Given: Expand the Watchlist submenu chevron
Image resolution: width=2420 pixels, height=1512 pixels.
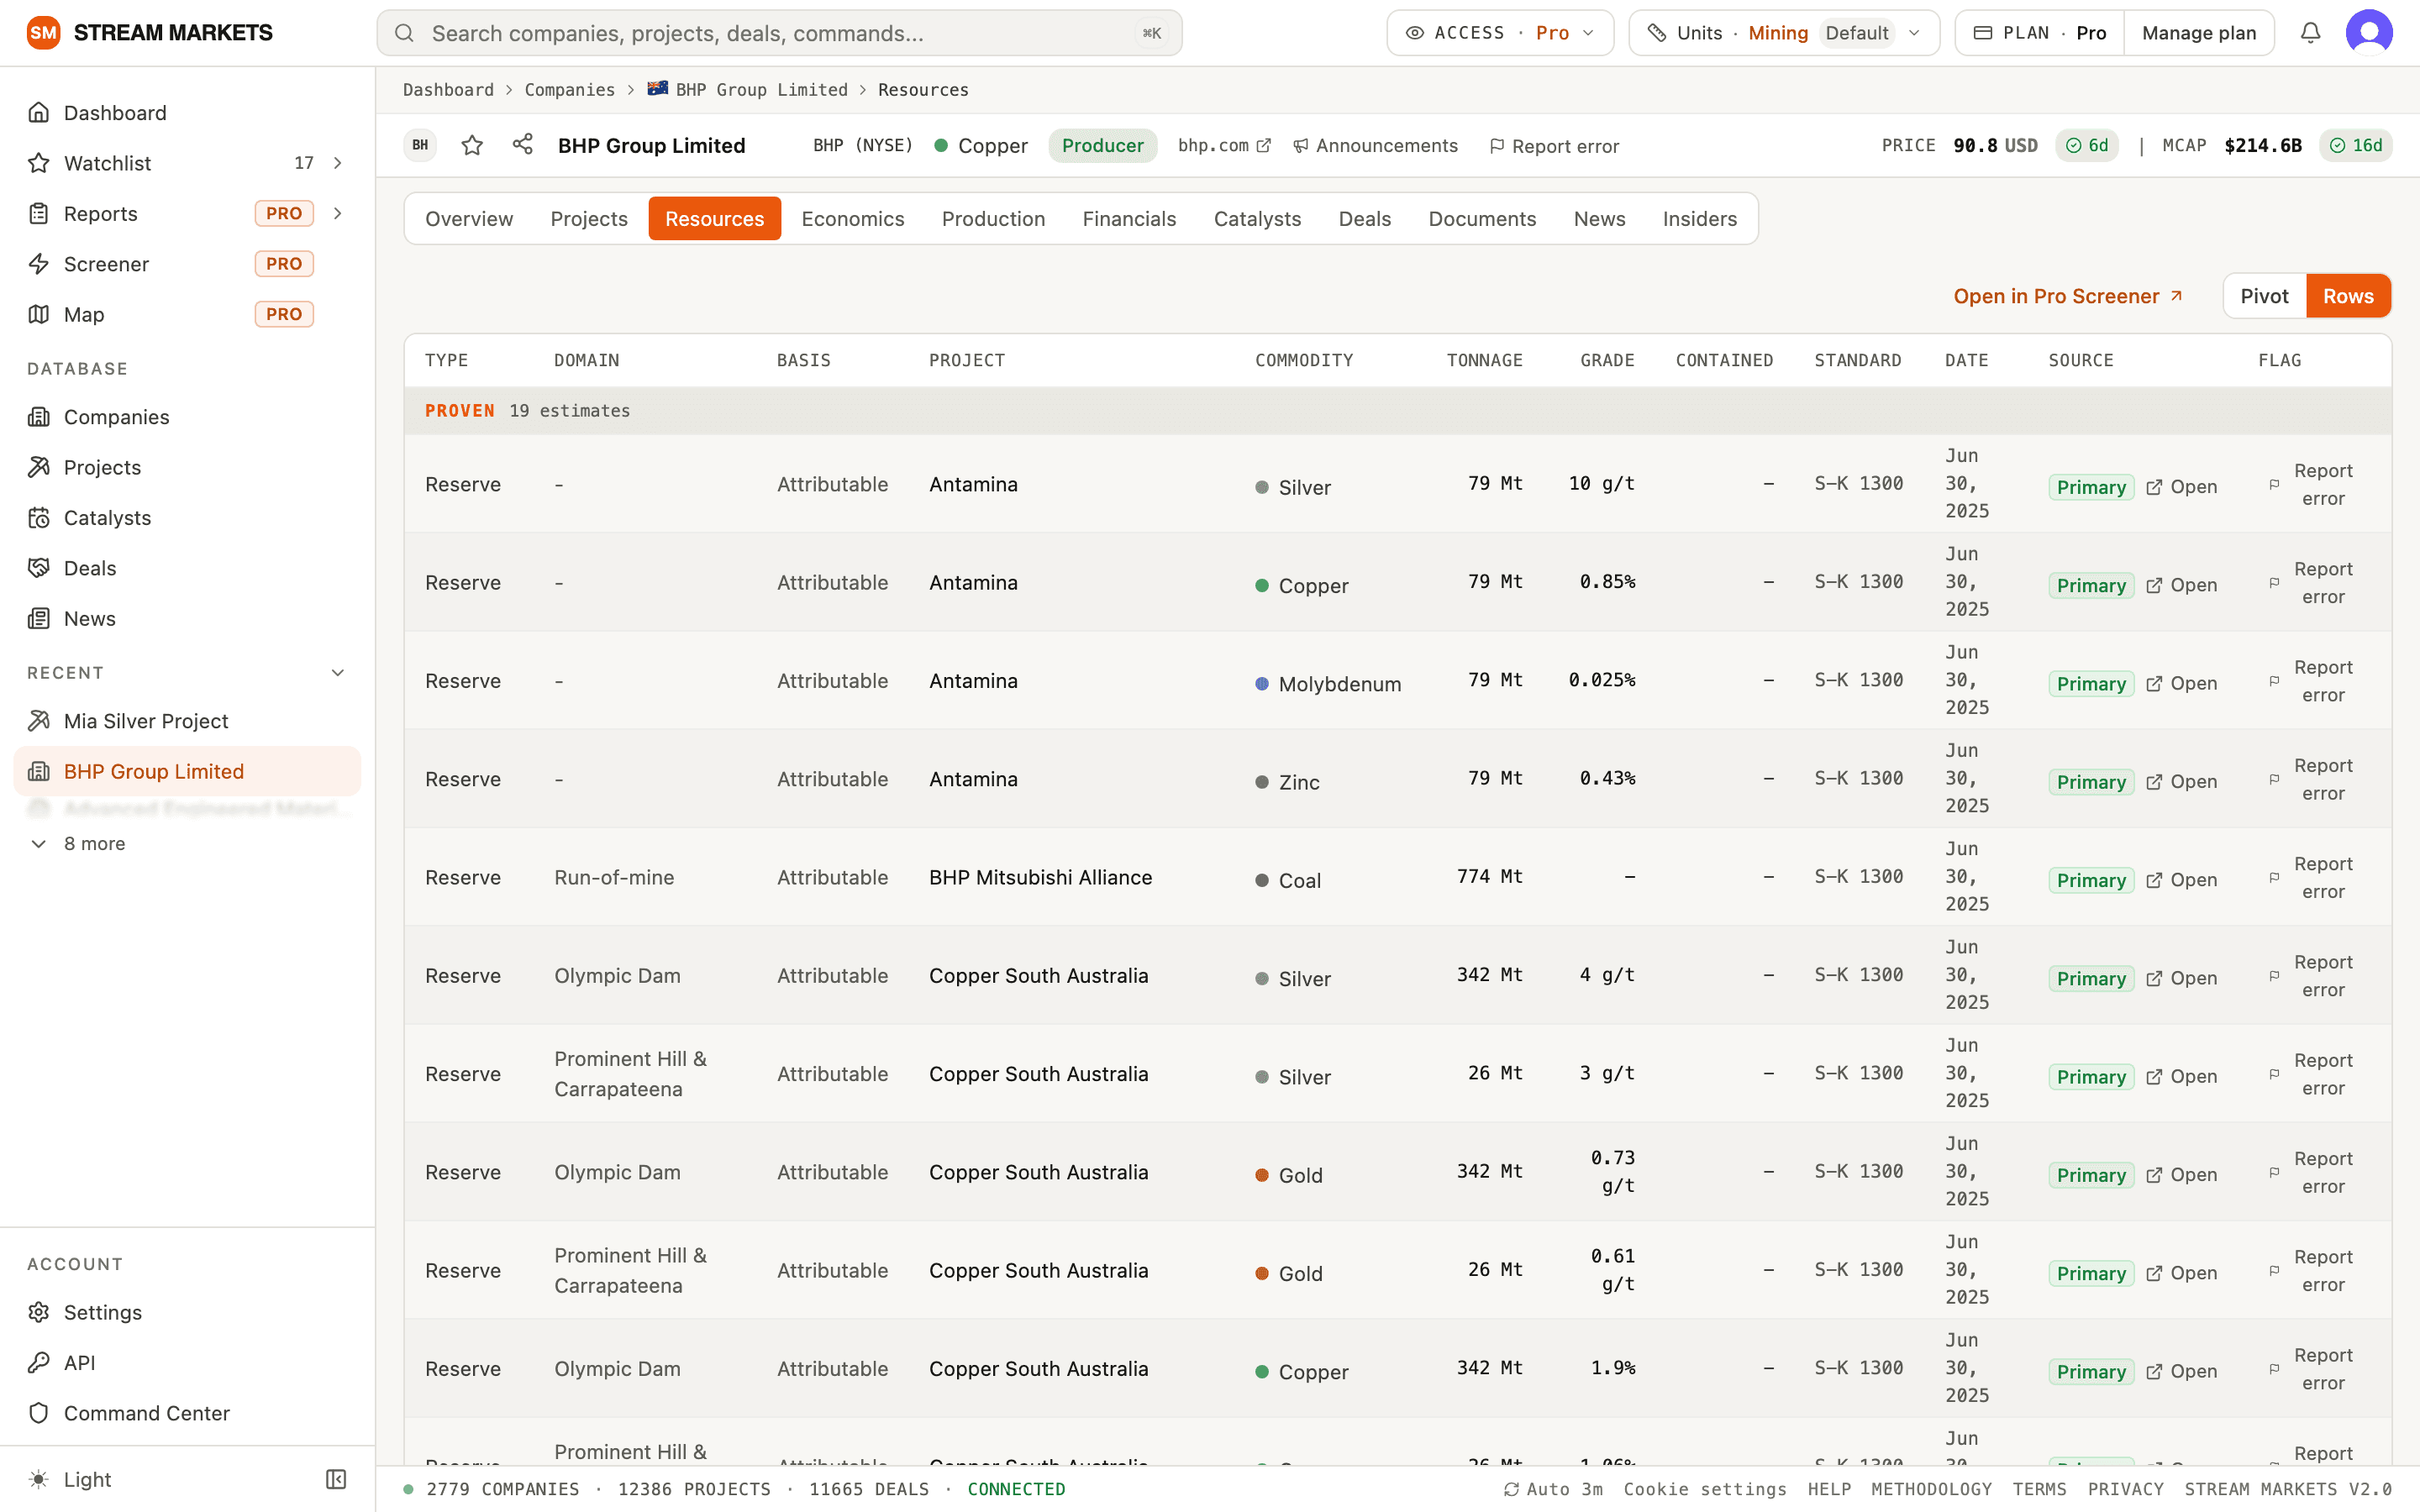Looking at the screenshot, I should [x=338, y=163].
